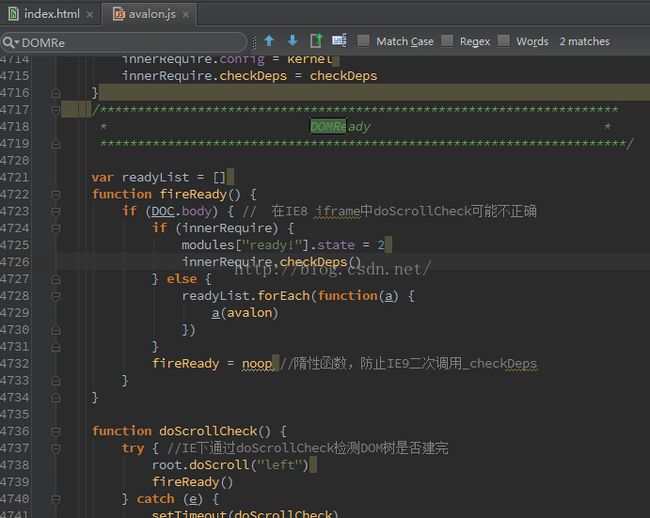Click the 'noop' identifier on line 4732
Viewport: 650px width, 518px height.
[257, 364]
